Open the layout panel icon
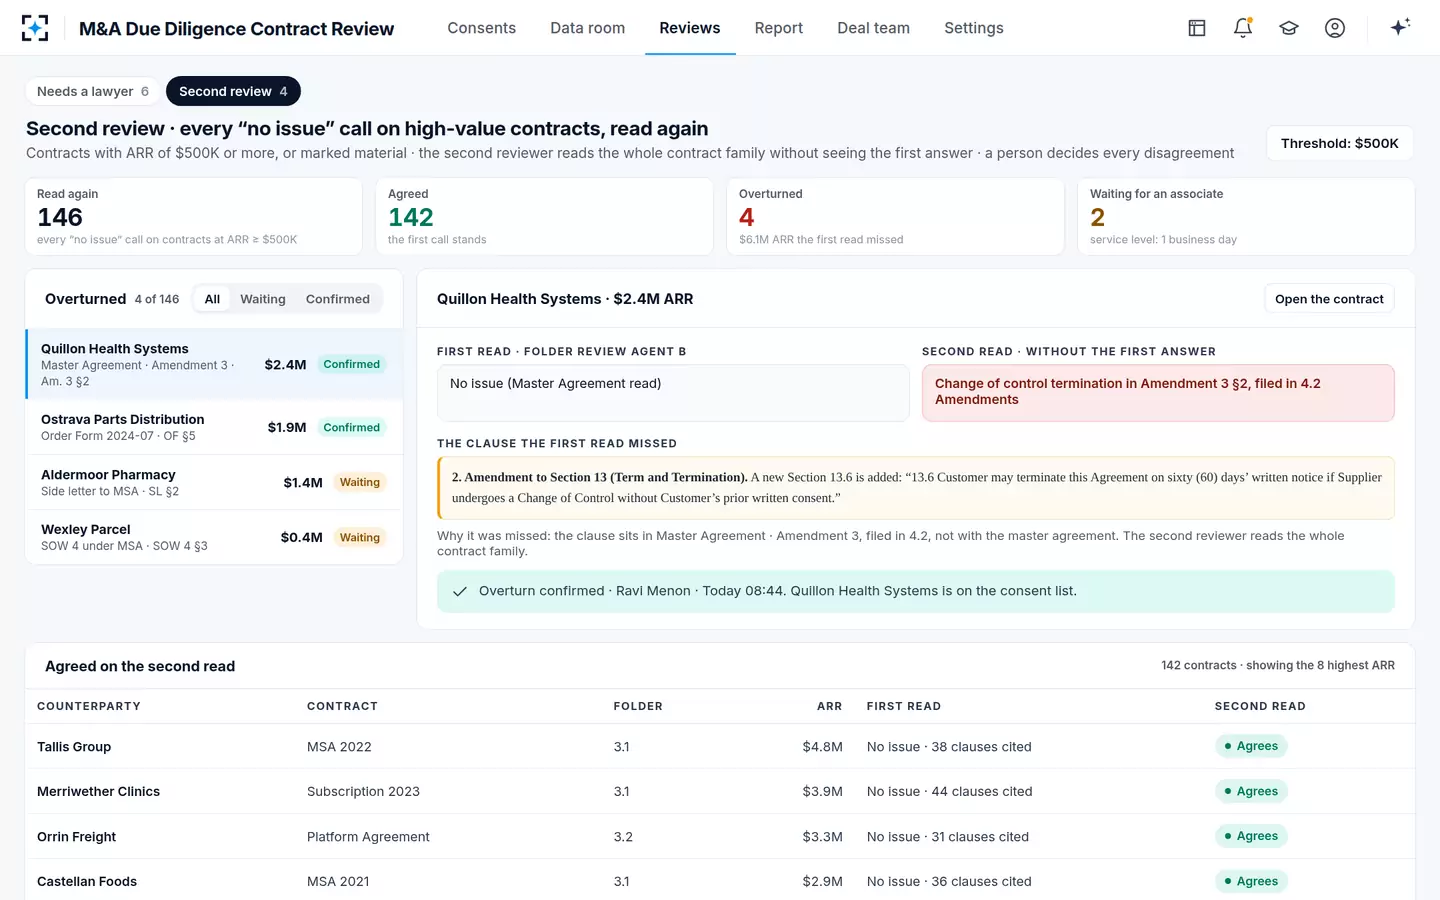 [x=1197, y=28]
